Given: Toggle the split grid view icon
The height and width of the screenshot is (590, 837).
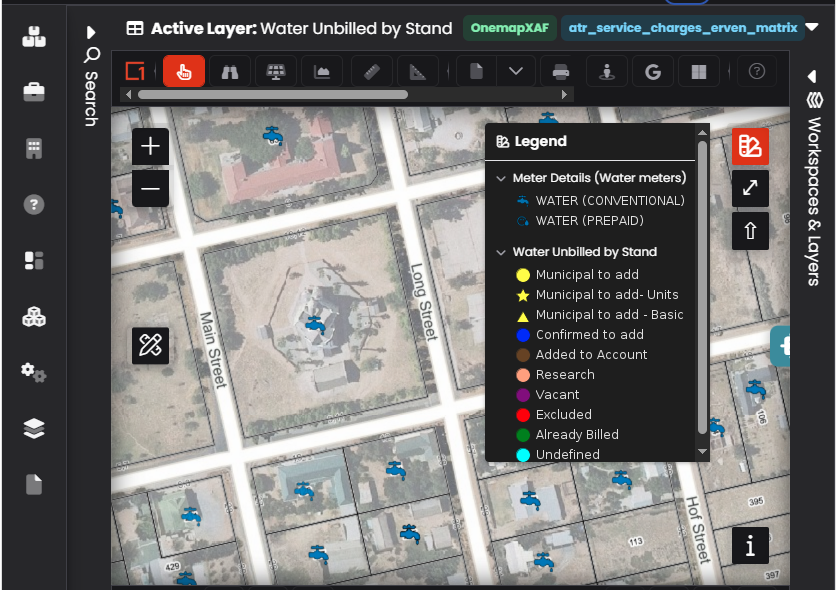Looking at the screenshot, I should pos(699,72).
